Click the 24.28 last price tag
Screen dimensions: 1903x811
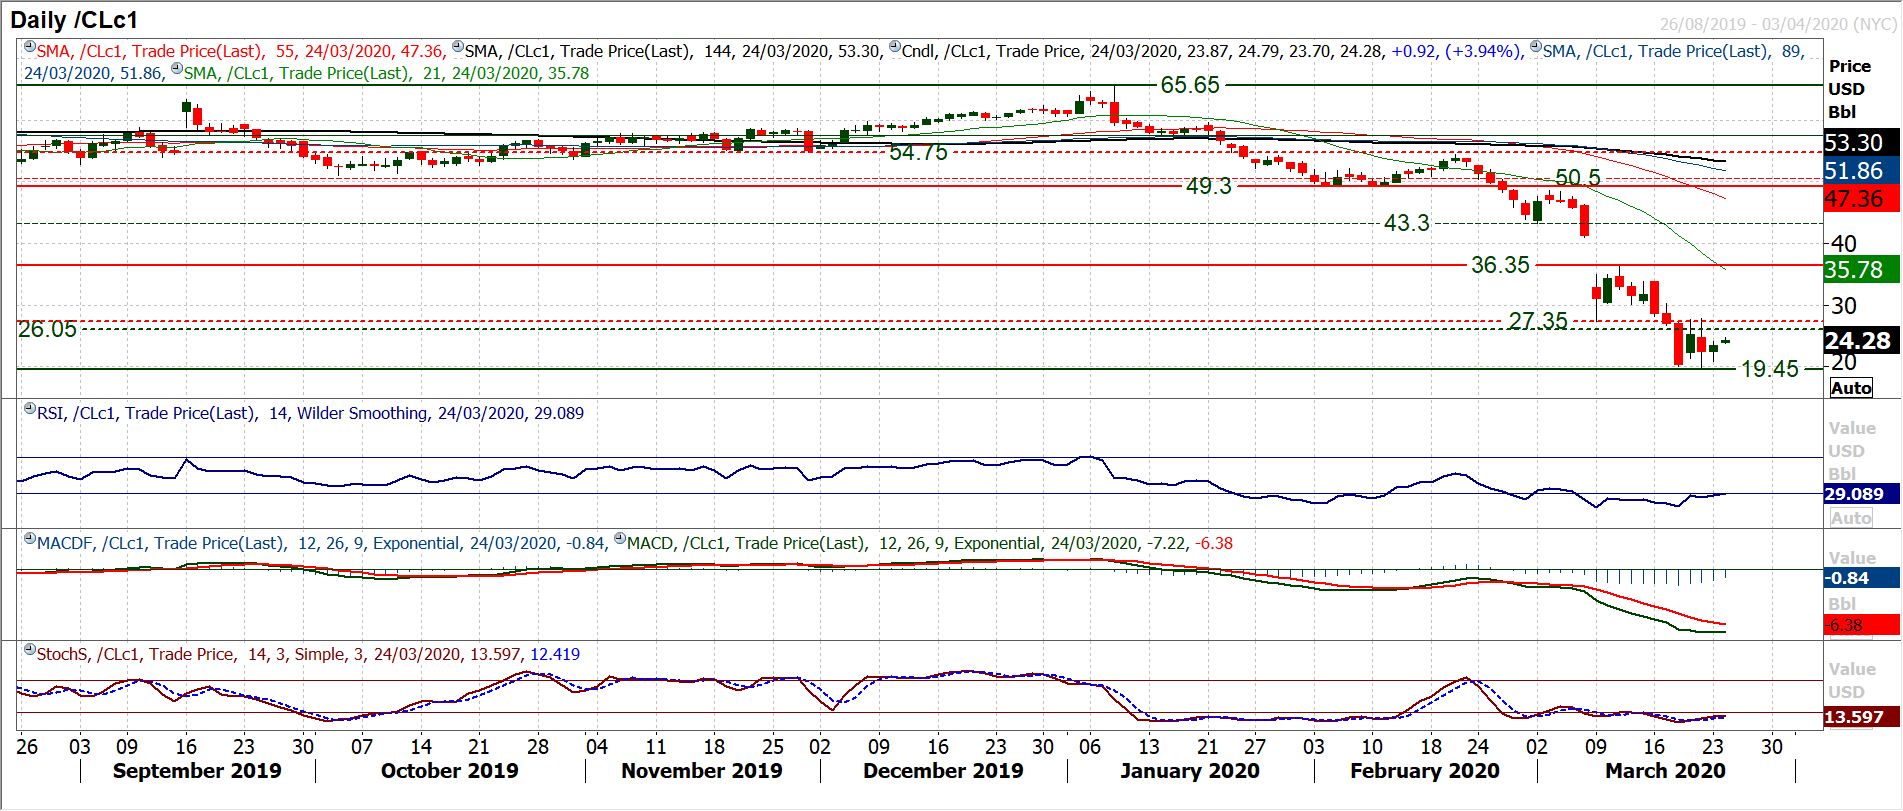click(x=1861, y=341)
